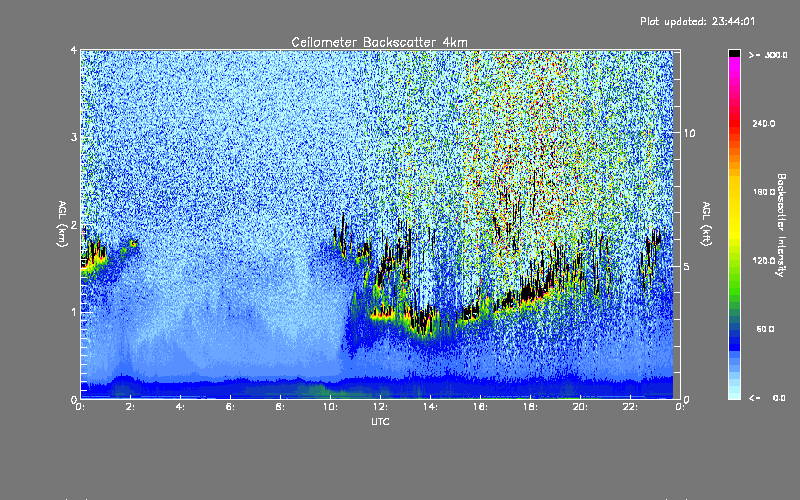Screen dimensions: 800x500
Task: Click the black top of the colorbar
Action: click(734, 53)
